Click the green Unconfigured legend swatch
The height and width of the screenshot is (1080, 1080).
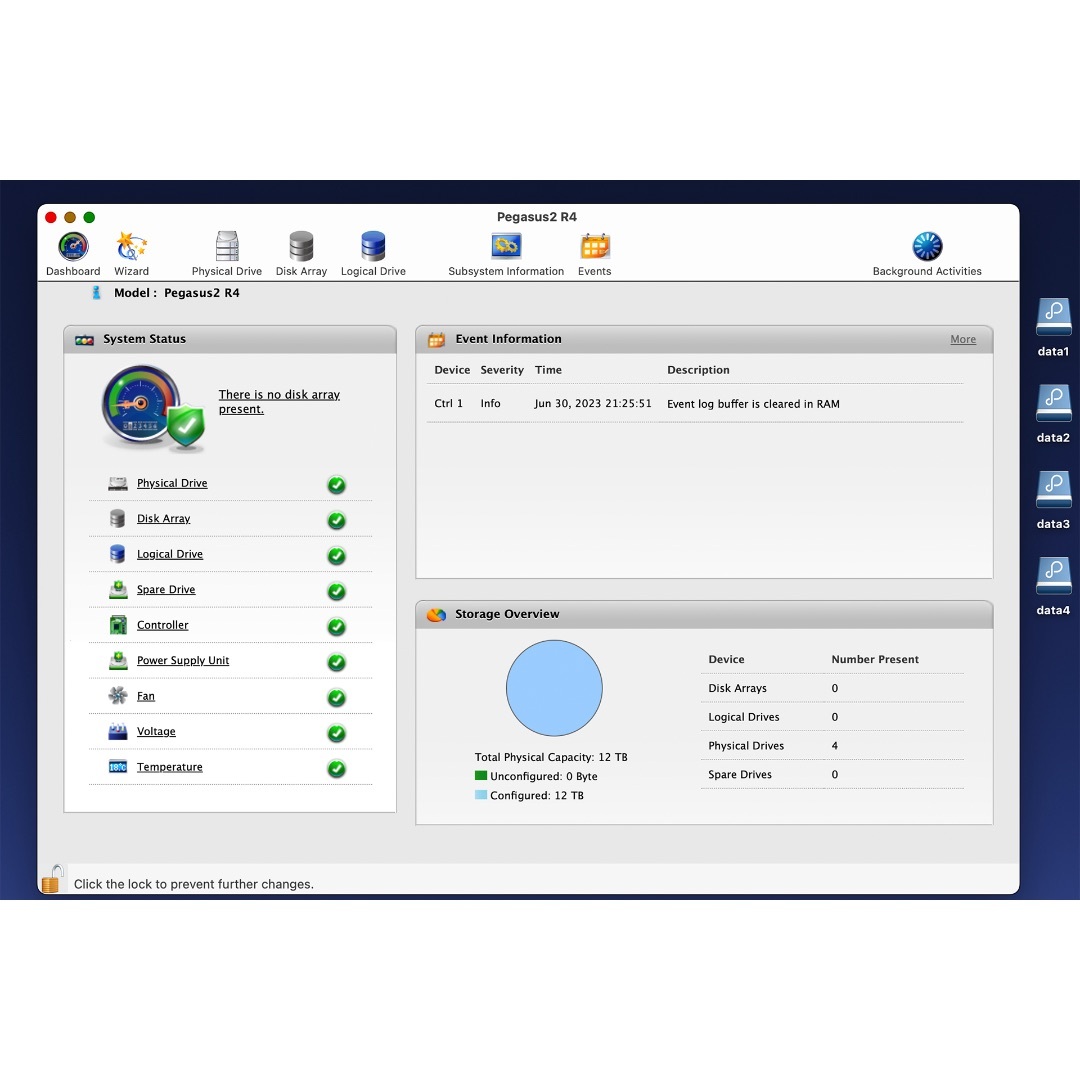pos(481,776)
